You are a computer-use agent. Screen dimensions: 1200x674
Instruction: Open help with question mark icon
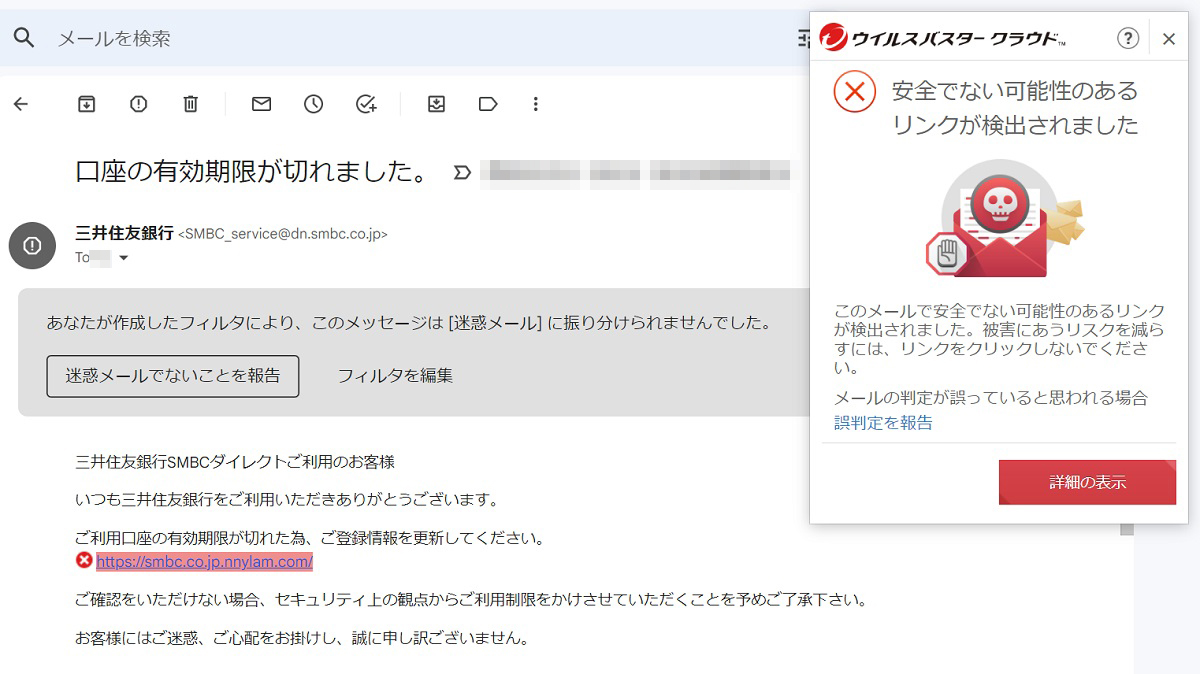pyautogui.click(x=1128, y=38)
